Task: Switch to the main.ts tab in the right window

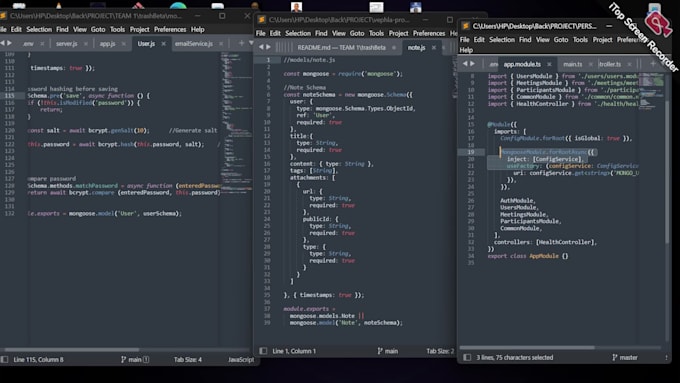Action: [x=572, y=64]
